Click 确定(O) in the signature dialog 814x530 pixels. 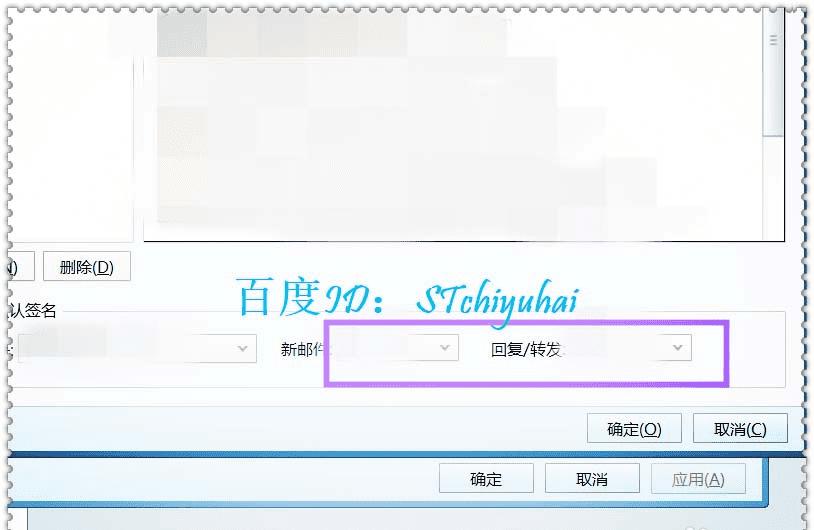click(x=634, y=428)
